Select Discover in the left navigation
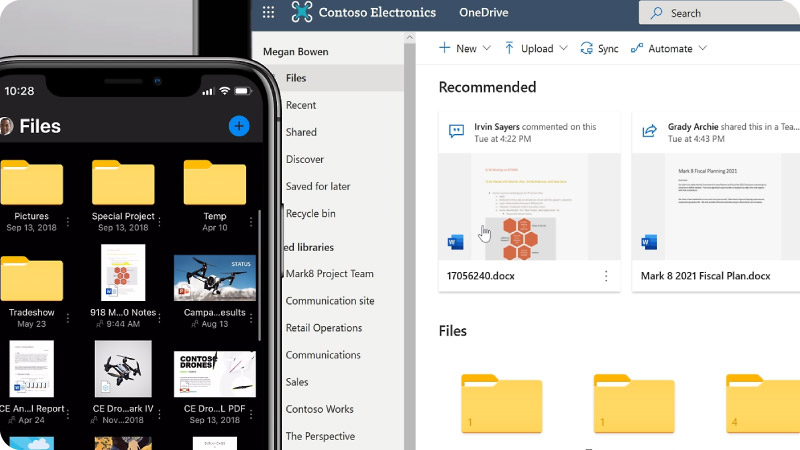 pyautogui.click(x=305, y=159)
